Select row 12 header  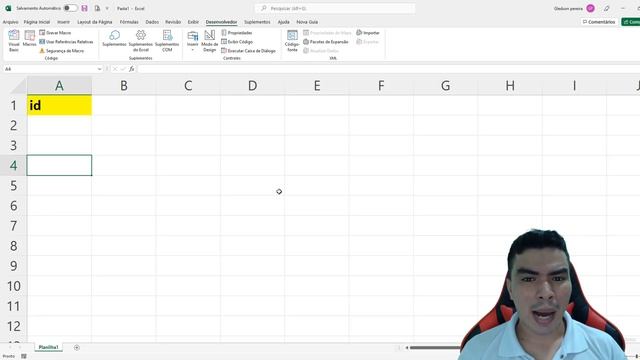(13, 326)
